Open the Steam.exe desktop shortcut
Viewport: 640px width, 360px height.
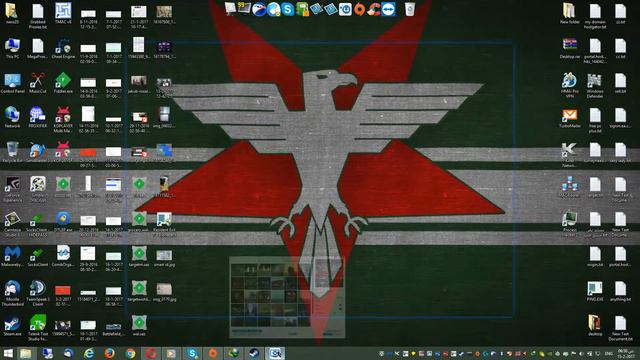point(12,326)
